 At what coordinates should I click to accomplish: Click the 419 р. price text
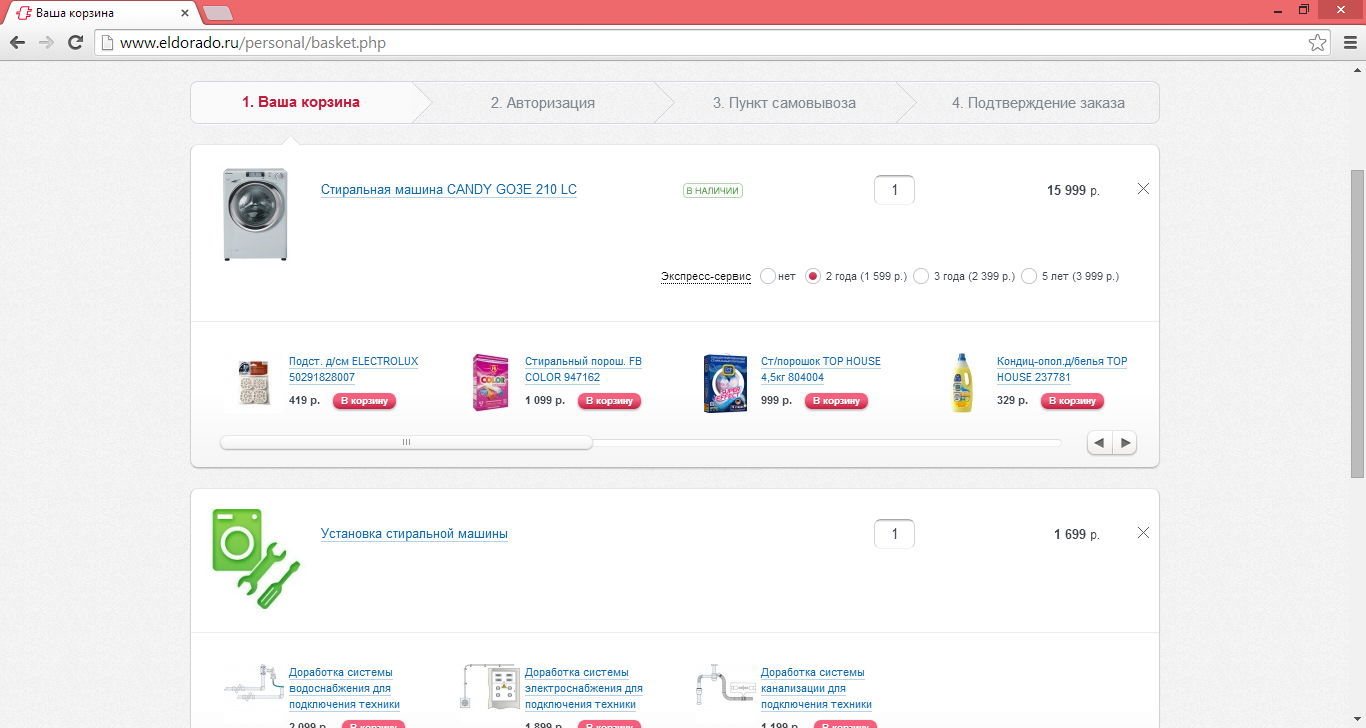tap(305, 401)
